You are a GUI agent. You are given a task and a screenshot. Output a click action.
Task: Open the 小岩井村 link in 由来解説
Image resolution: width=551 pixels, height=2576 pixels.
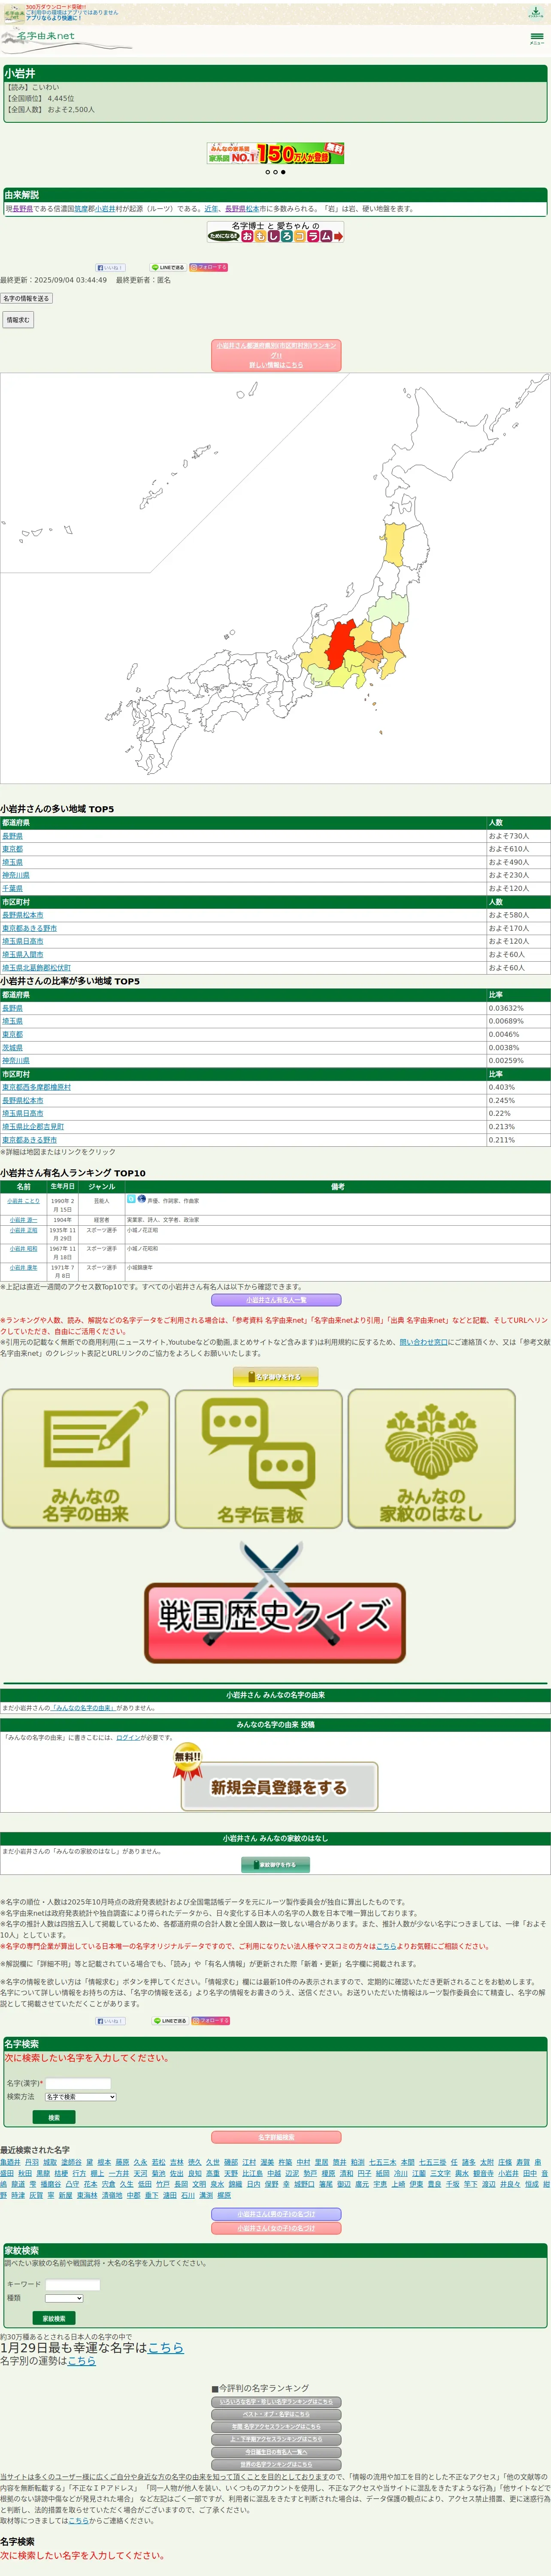[x=105, y=209]
